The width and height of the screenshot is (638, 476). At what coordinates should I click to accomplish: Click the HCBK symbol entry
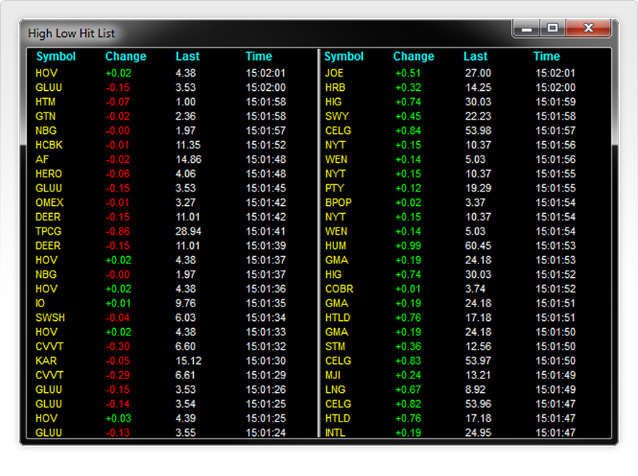coord(49,145)
